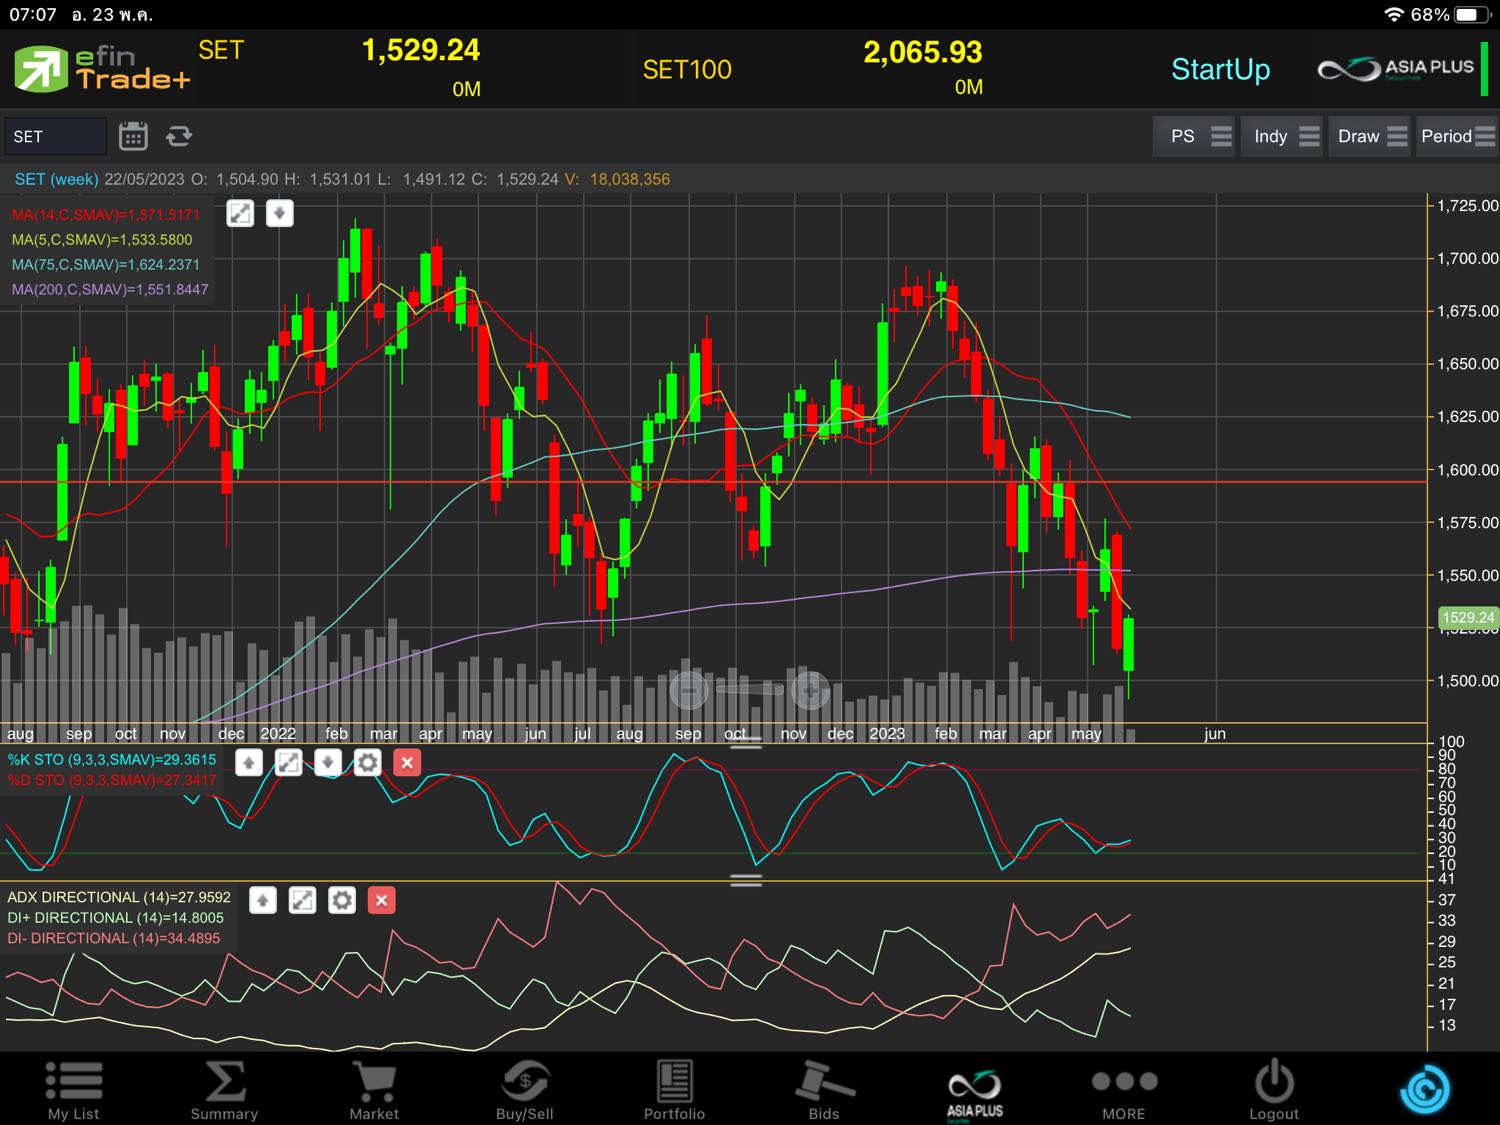Go to Market tab
Viewport: 1500px width, 1125px height.
click(x=374, y=1089)
